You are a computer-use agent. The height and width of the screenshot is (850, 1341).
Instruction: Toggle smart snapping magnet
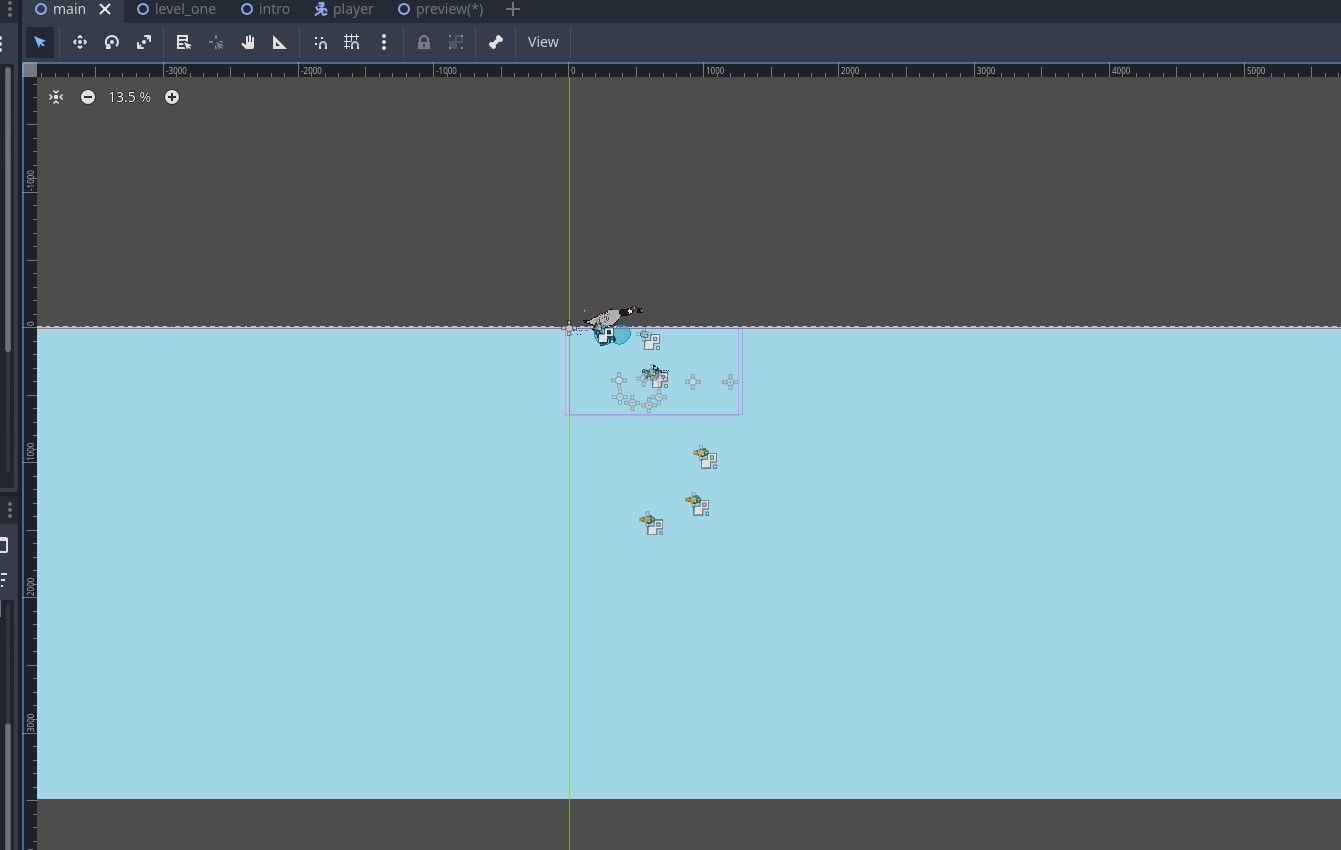coord(320,42)
